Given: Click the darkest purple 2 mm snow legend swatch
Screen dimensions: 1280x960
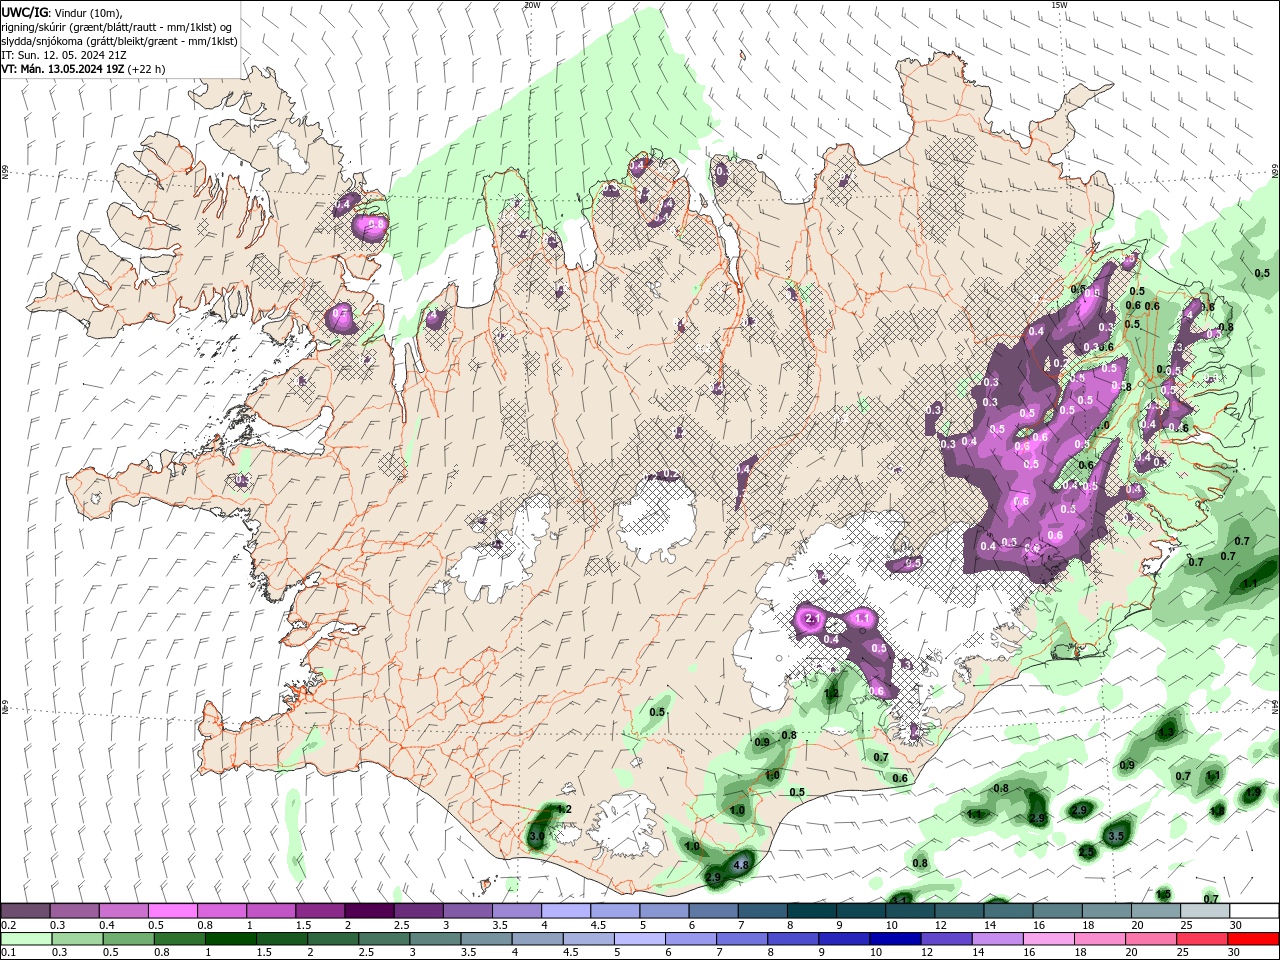Looking at the screenshot, I should [x=368, y=911].
